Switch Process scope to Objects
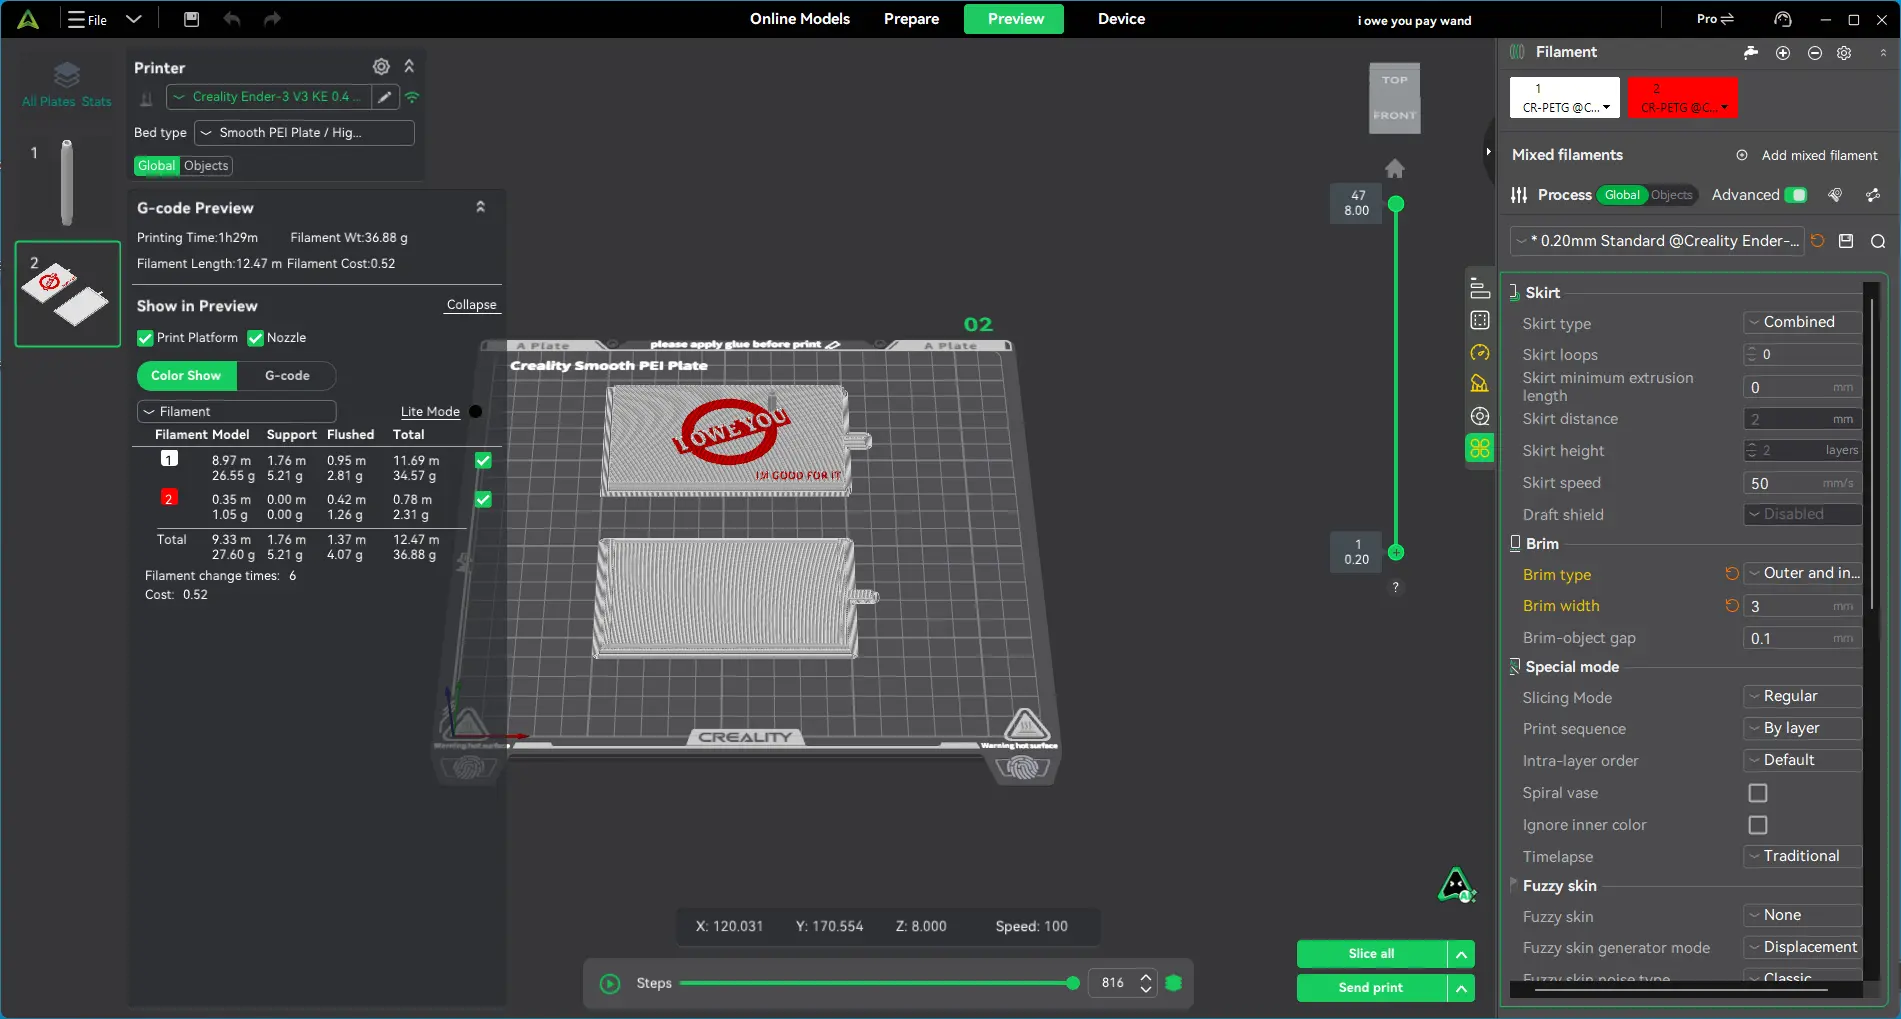 pos(1671,195)
